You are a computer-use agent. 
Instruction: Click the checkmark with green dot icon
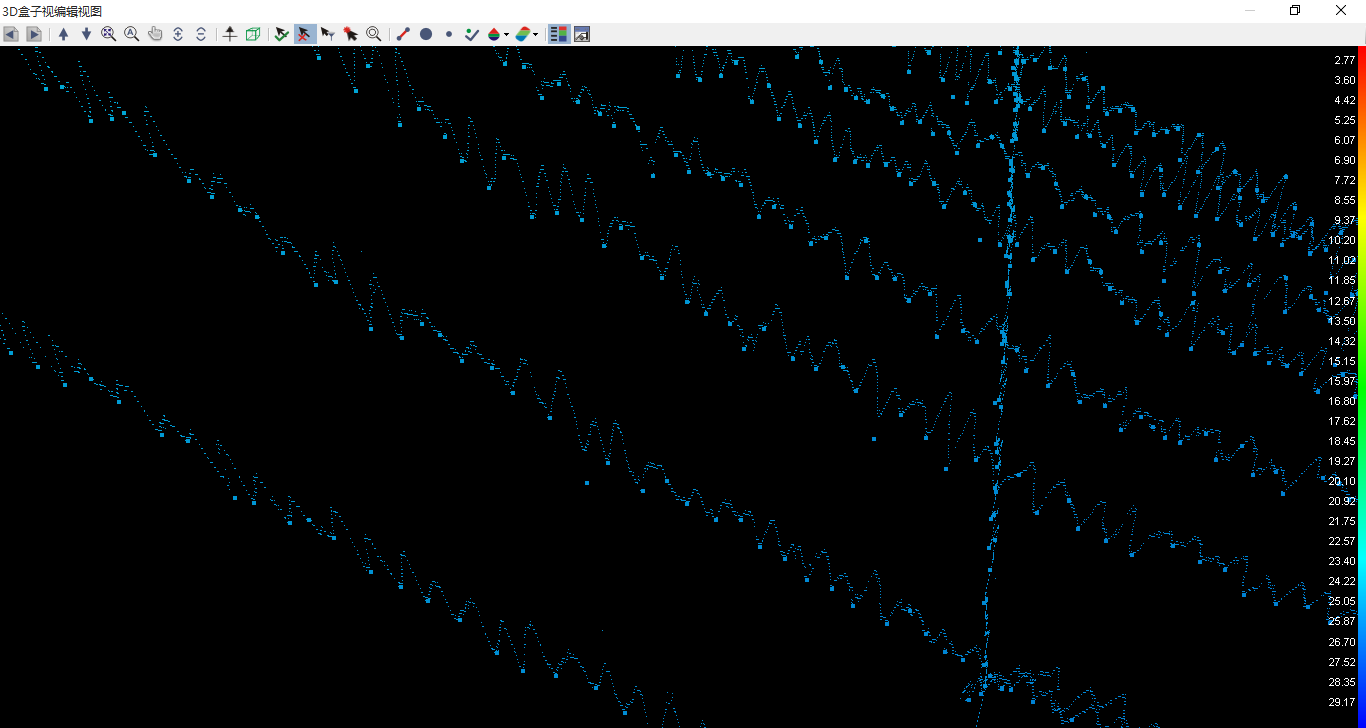[x=472, y=34]
